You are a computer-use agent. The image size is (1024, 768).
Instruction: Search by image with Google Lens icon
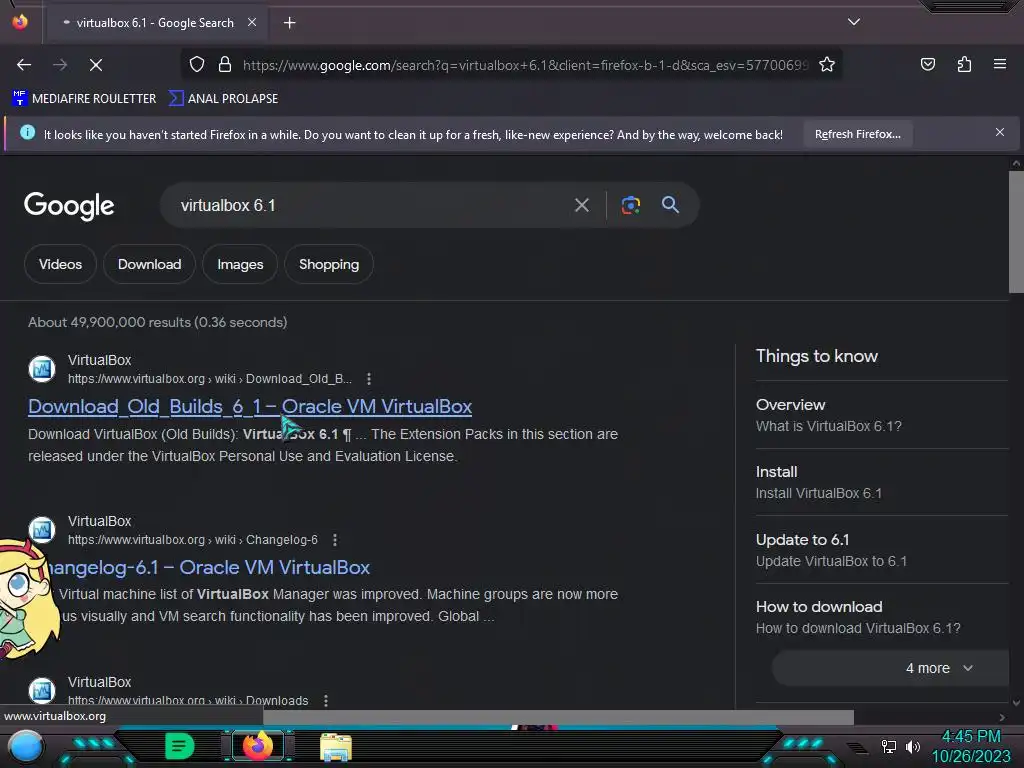point(630,205)
